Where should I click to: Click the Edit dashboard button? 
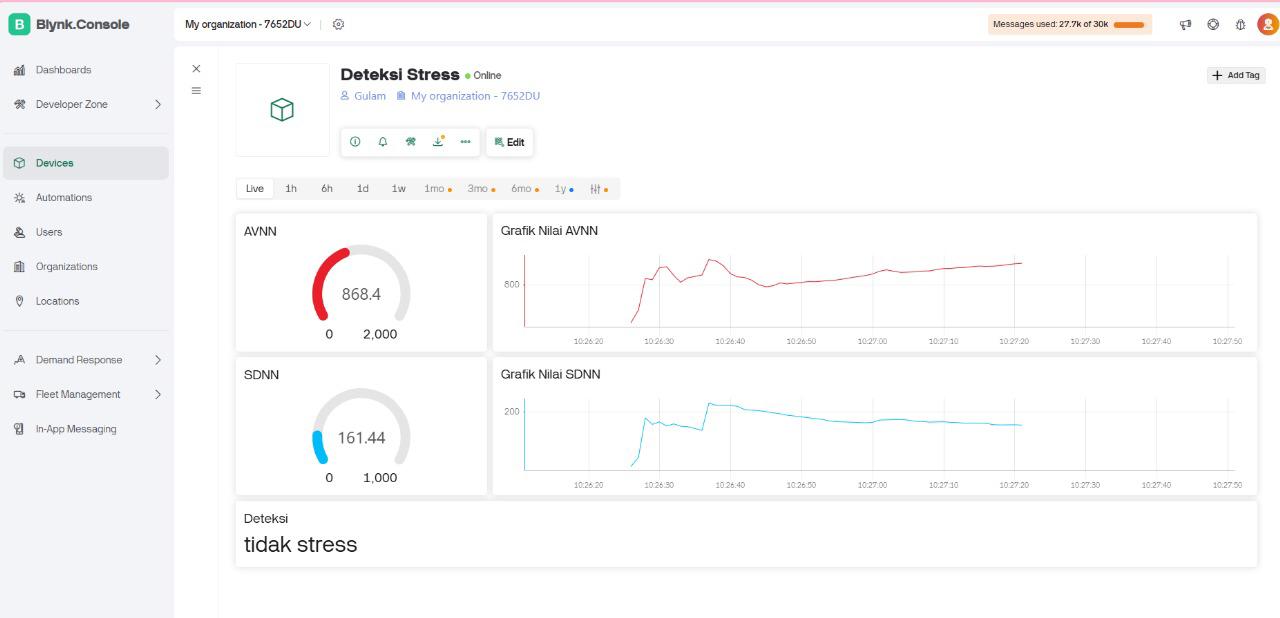[x=509, y=142]
